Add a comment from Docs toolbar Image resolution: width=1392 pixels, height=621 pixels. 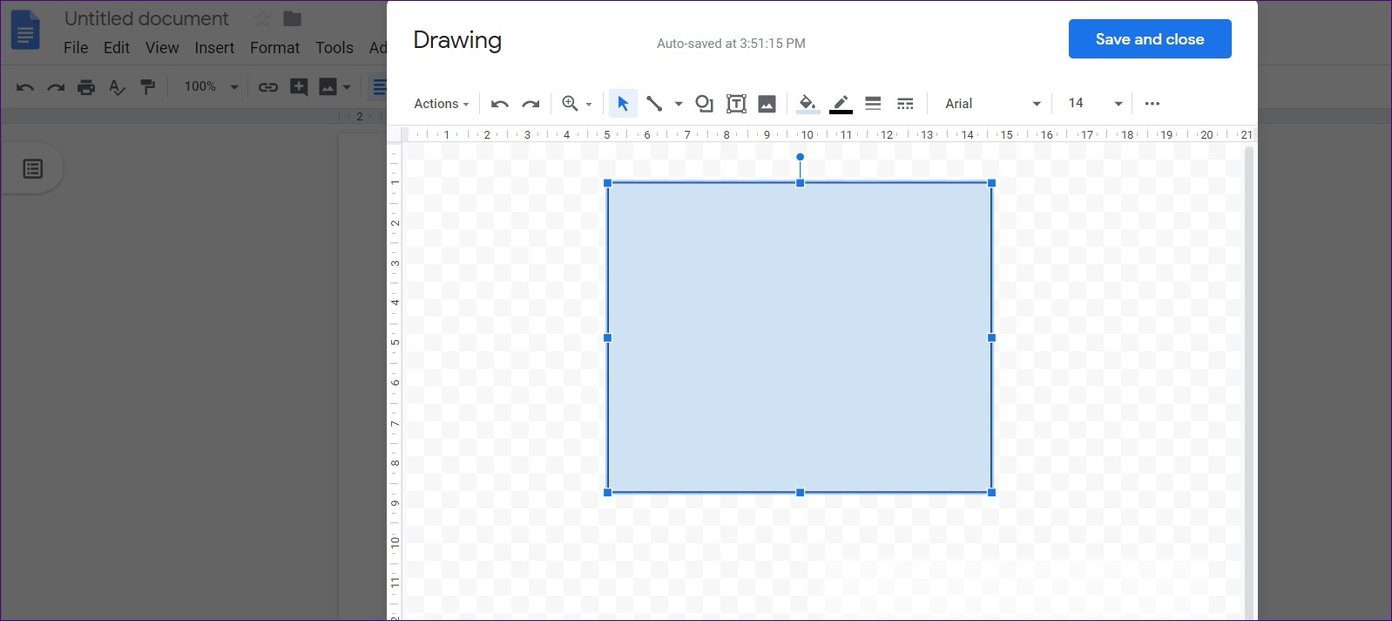pyautogui.click(x=298, y=87)
